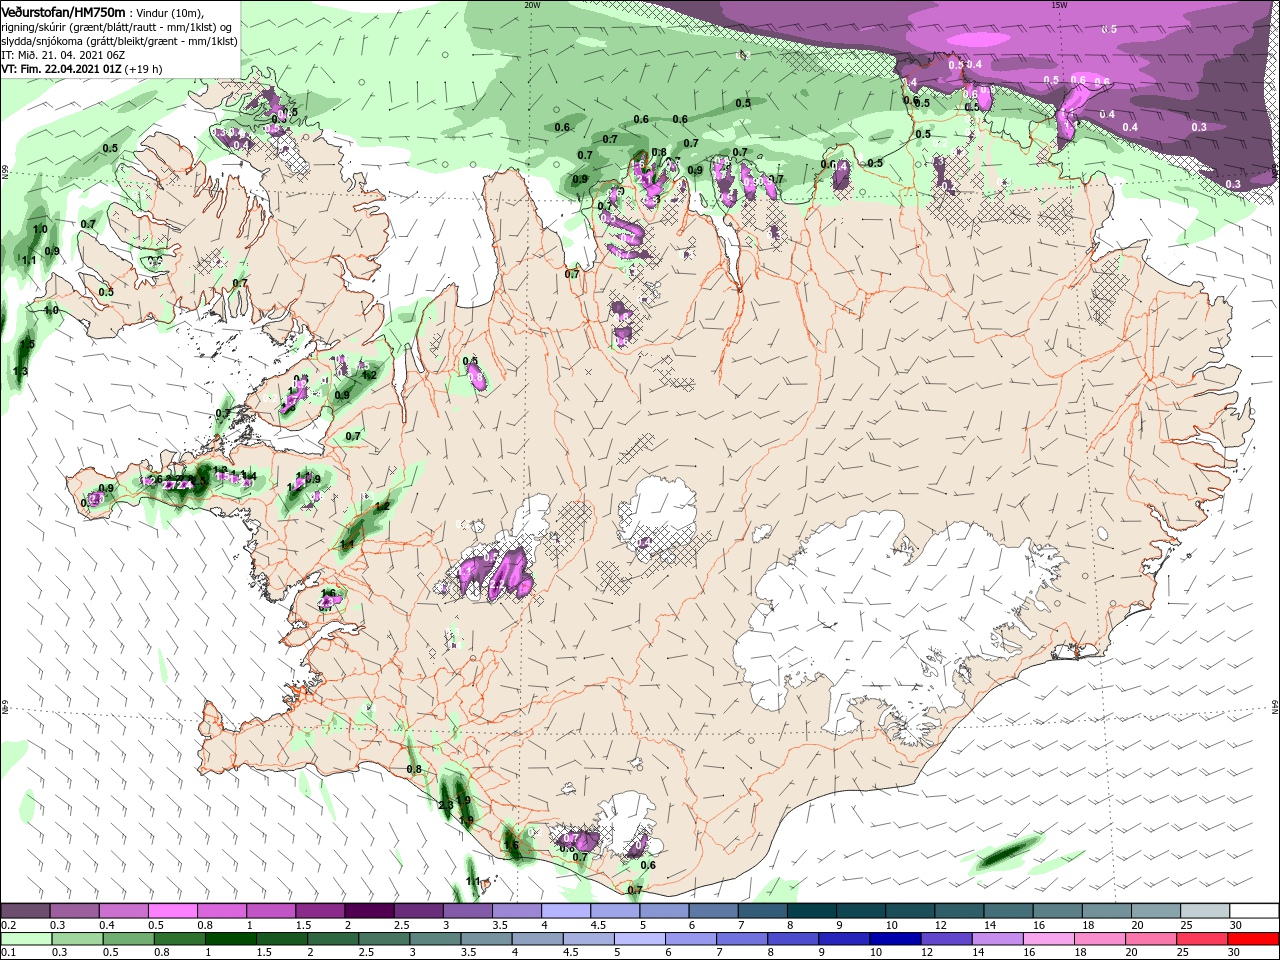Viewport: 1280px width, 960px height.
Task: Click the 2.3 precipitation value on south coast
Action: tap(446, 805)
